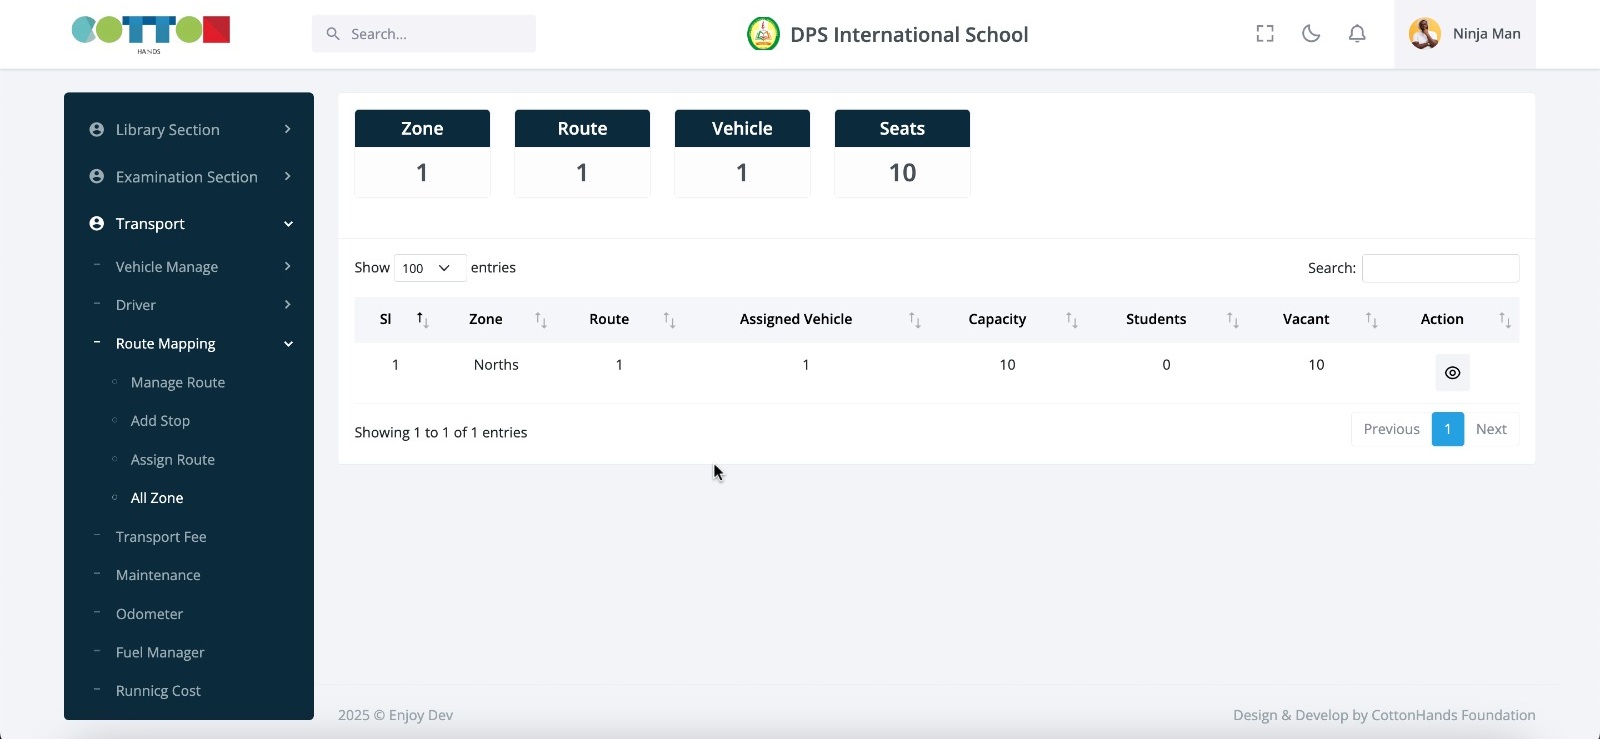Sort by Assigned Vehicle column
Image resolution: width=1600 pixels, height=739 pixels.
pyautogui.click(x=914, y=320)
